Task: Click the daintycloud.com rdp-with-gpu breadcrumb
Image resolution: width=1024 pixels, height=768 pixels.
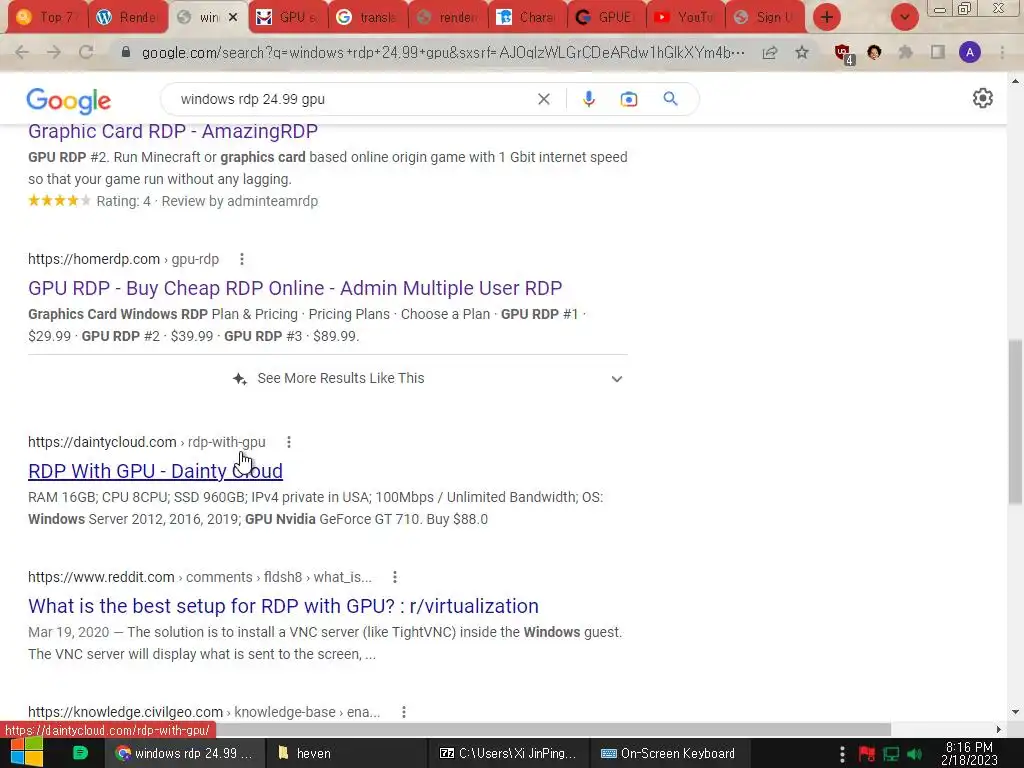Action: tap(147, 442)
